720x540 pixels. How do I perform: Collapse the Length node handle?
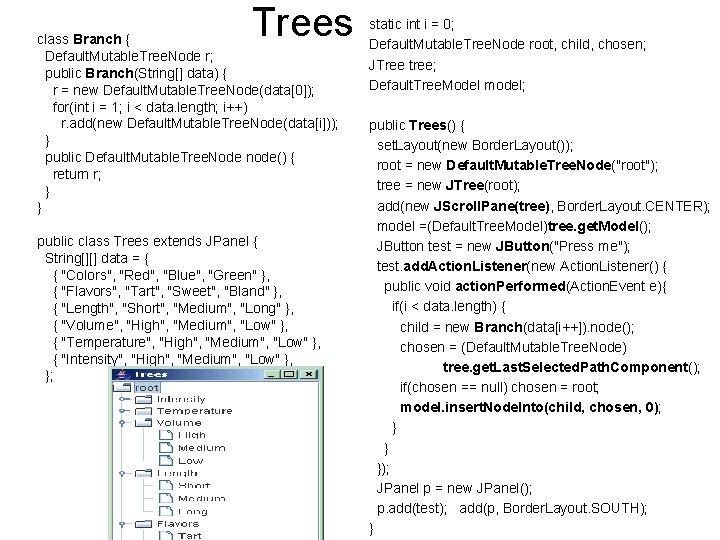coord(122,473)
